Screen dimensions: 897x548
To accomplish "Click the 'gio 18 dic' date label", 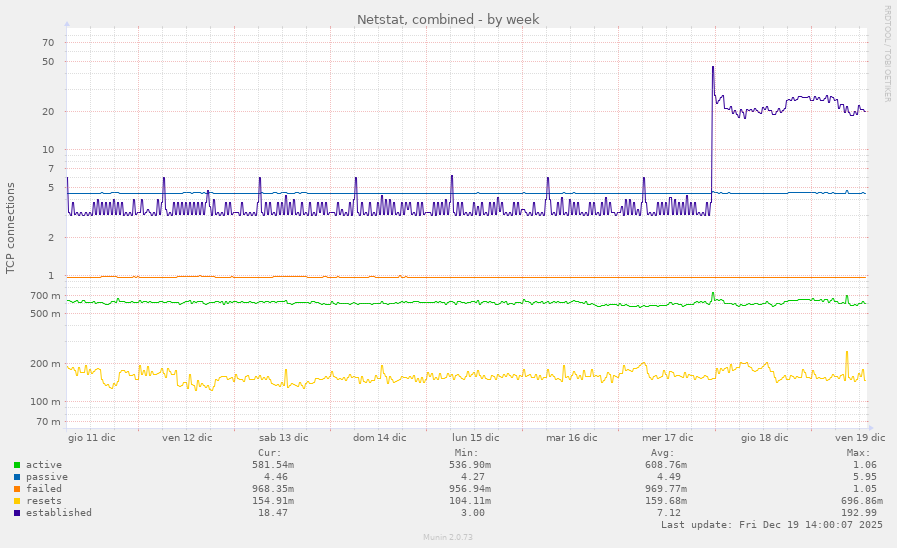I will point(765,438).
